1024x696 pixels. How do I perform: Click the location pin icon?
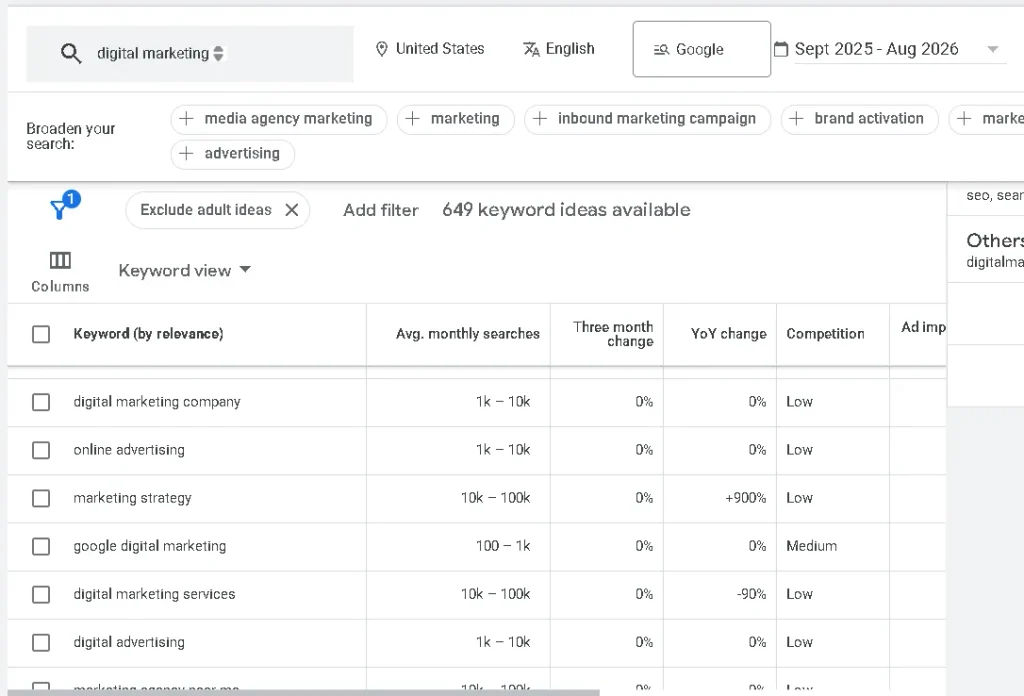pyautogui.click(x=382, y=49)
